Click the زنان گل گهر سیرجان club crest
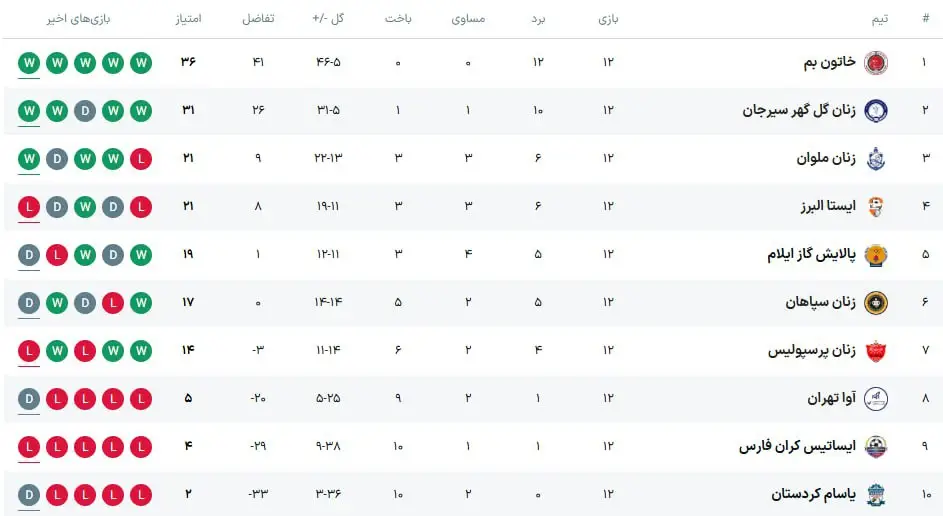 point(875,110)
